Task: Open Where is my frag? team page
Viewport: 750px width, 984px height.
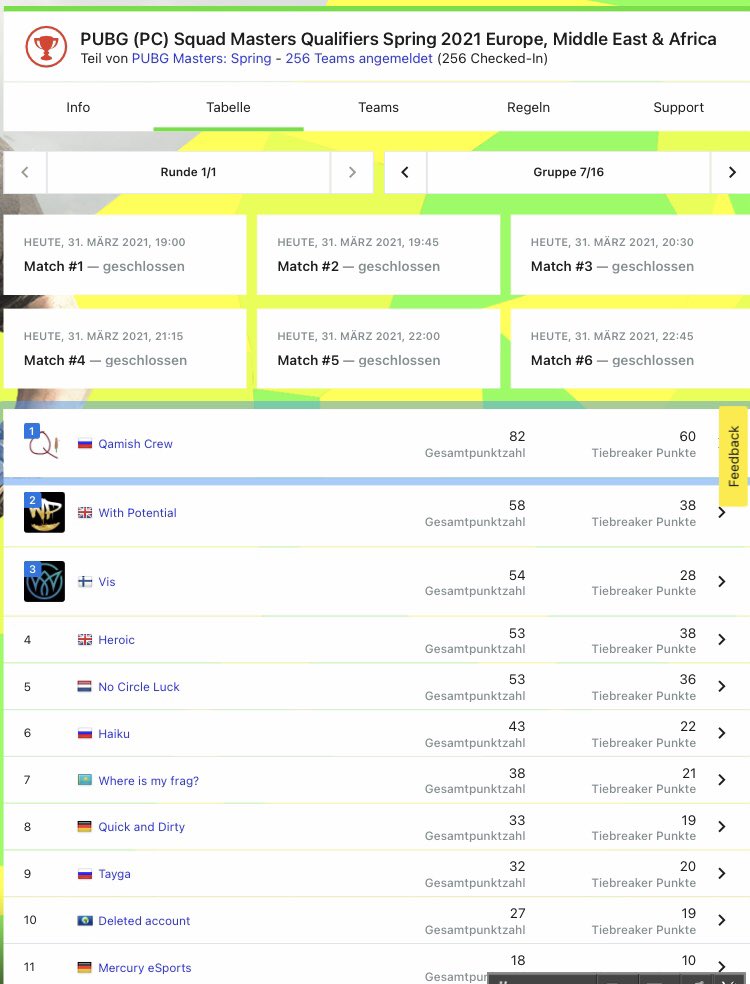Action: coord(149,781)
